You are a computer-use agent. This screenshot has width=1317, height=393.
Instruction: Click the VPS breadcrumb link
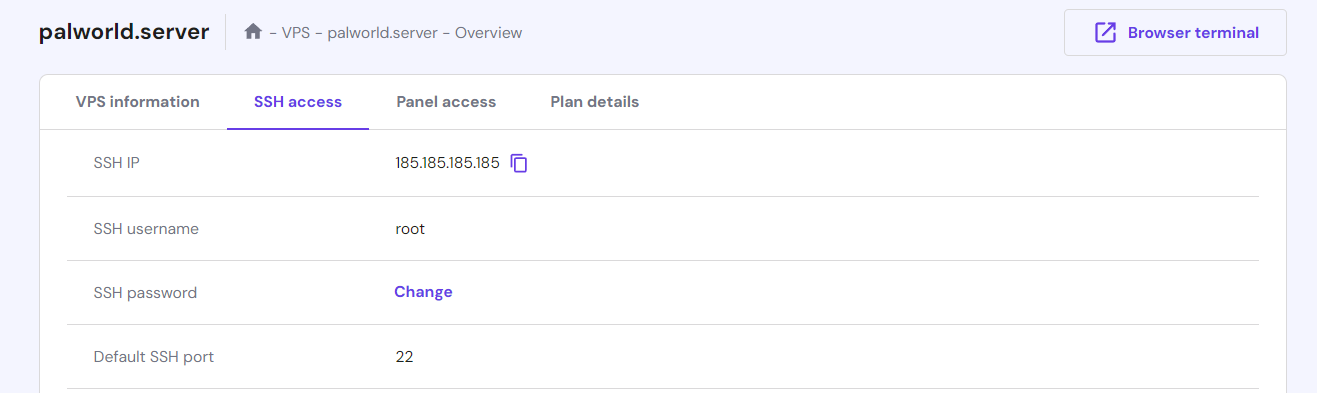point(296,33)
